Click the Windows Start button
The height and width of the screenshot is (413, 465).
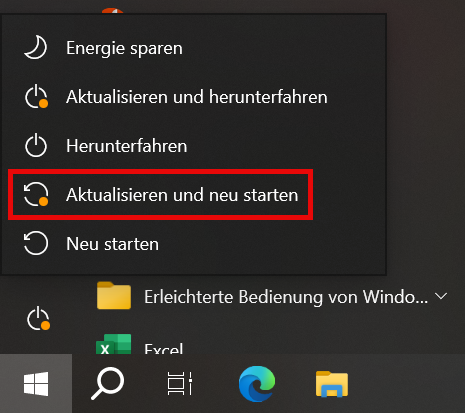(x=36, y=384)
